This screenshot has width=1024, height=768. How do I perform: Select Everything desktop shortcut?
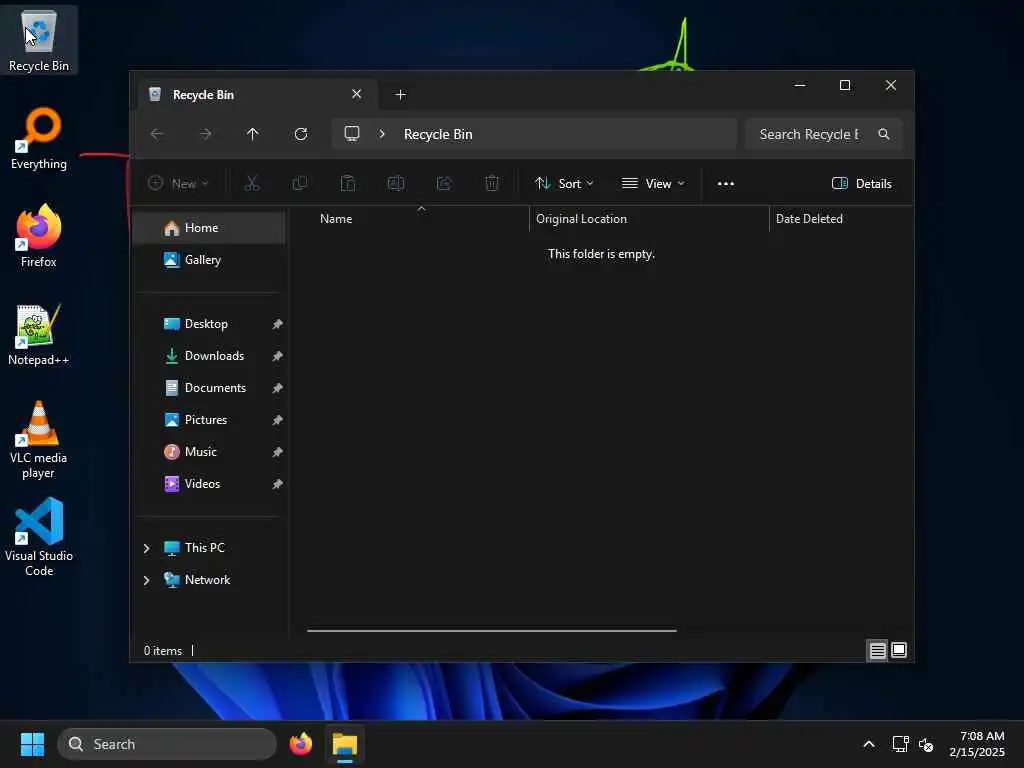tap(39, 138)
